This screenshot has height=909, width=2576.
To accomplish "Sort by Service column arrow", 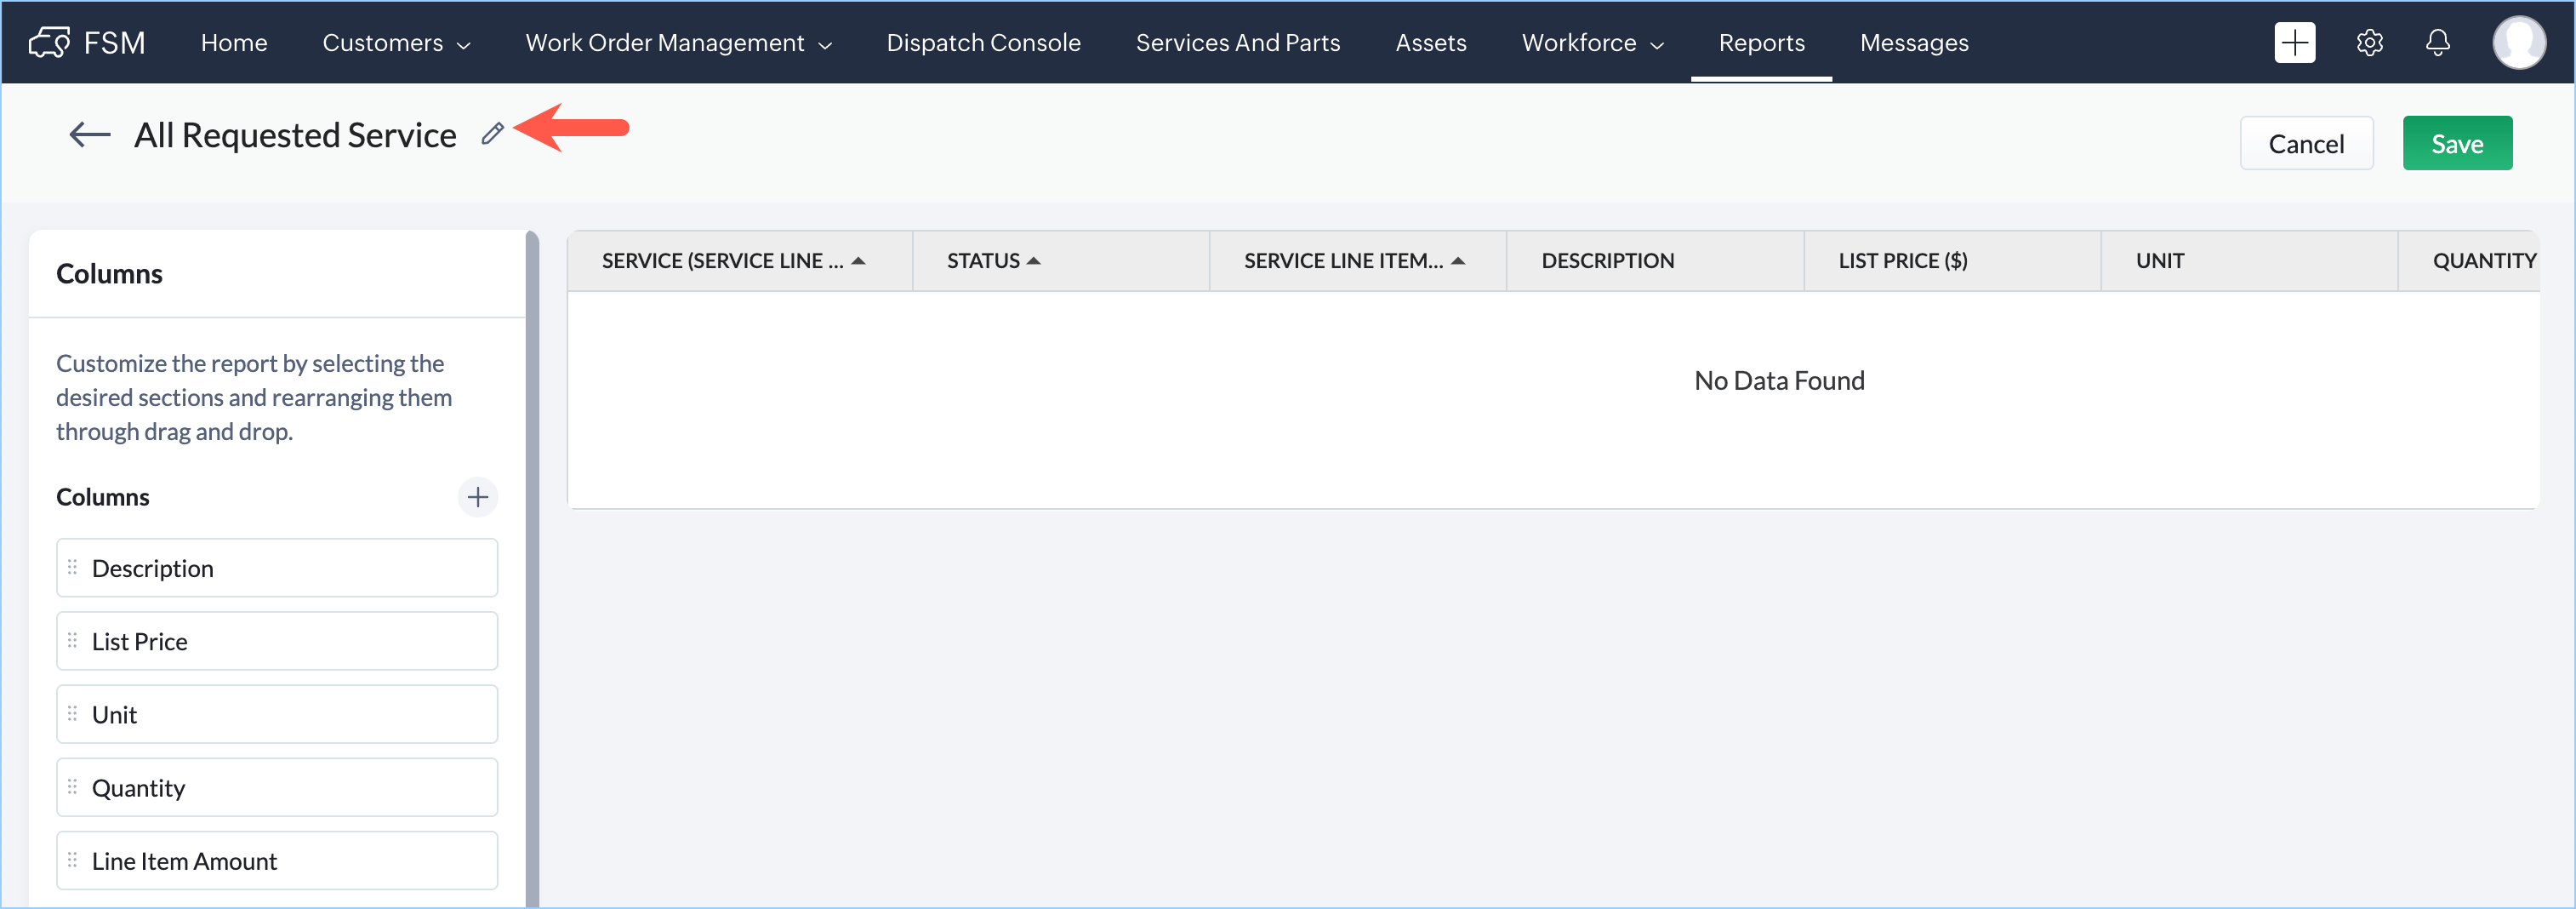I will click(x=858, y=260).
